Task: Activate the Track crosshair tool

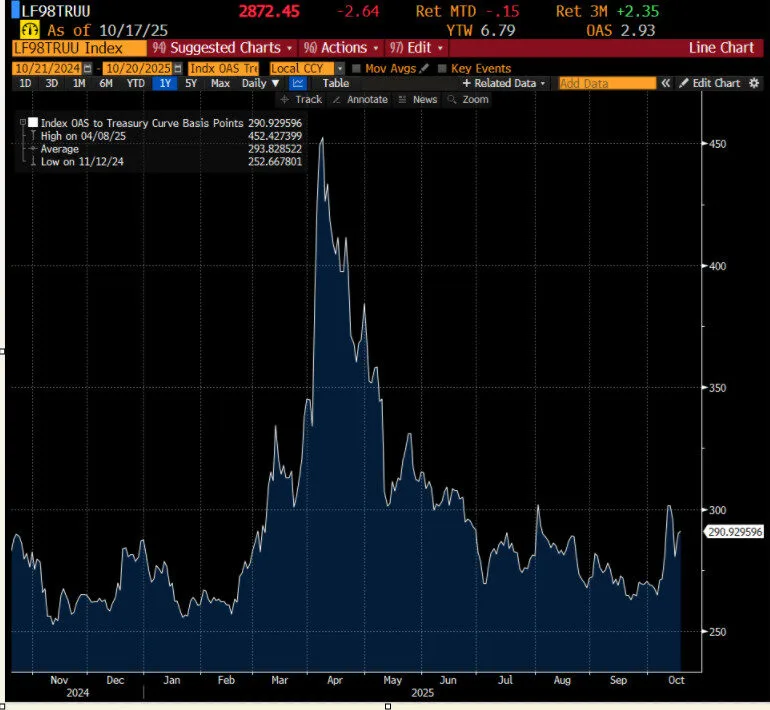Action: 302,99
